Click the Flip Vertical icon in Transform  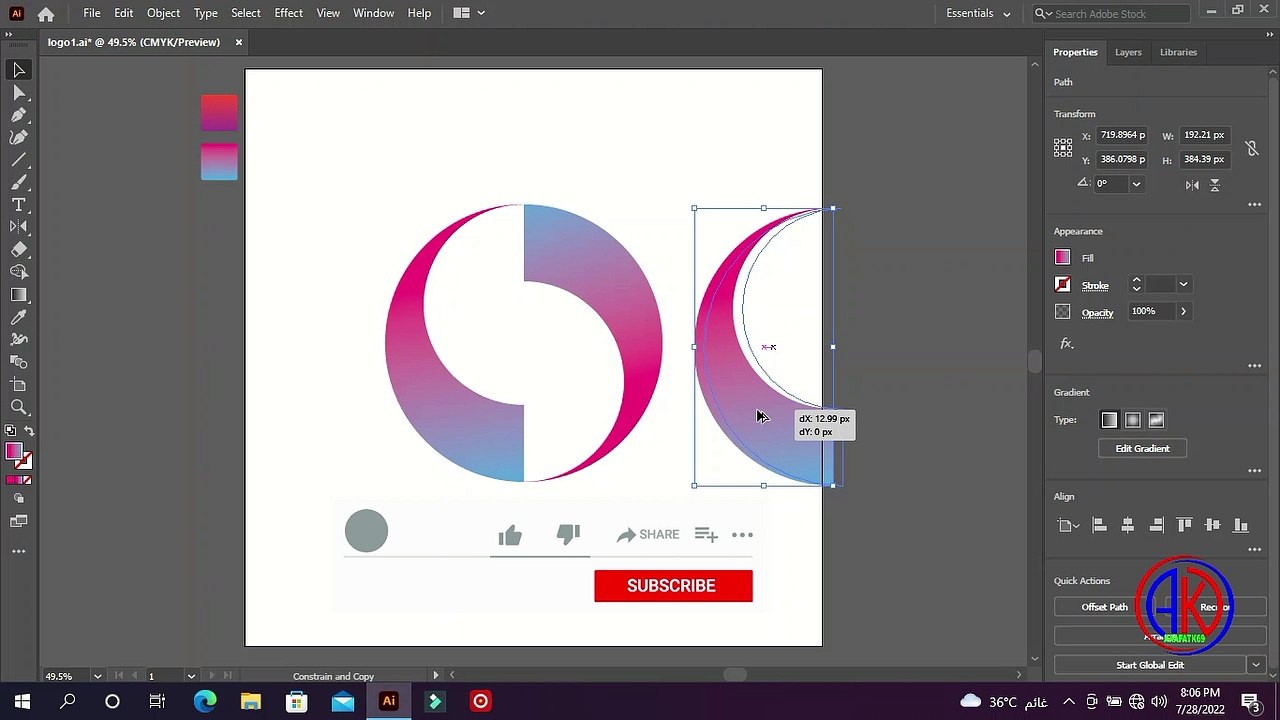point(1215,185)
